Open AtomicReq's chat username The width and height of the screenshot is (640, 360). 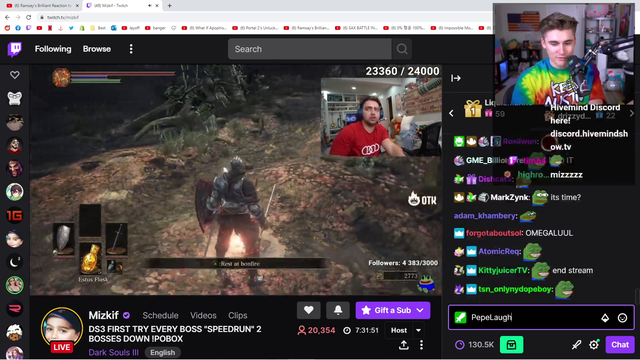pyautogui.click(x=499, y=251)
